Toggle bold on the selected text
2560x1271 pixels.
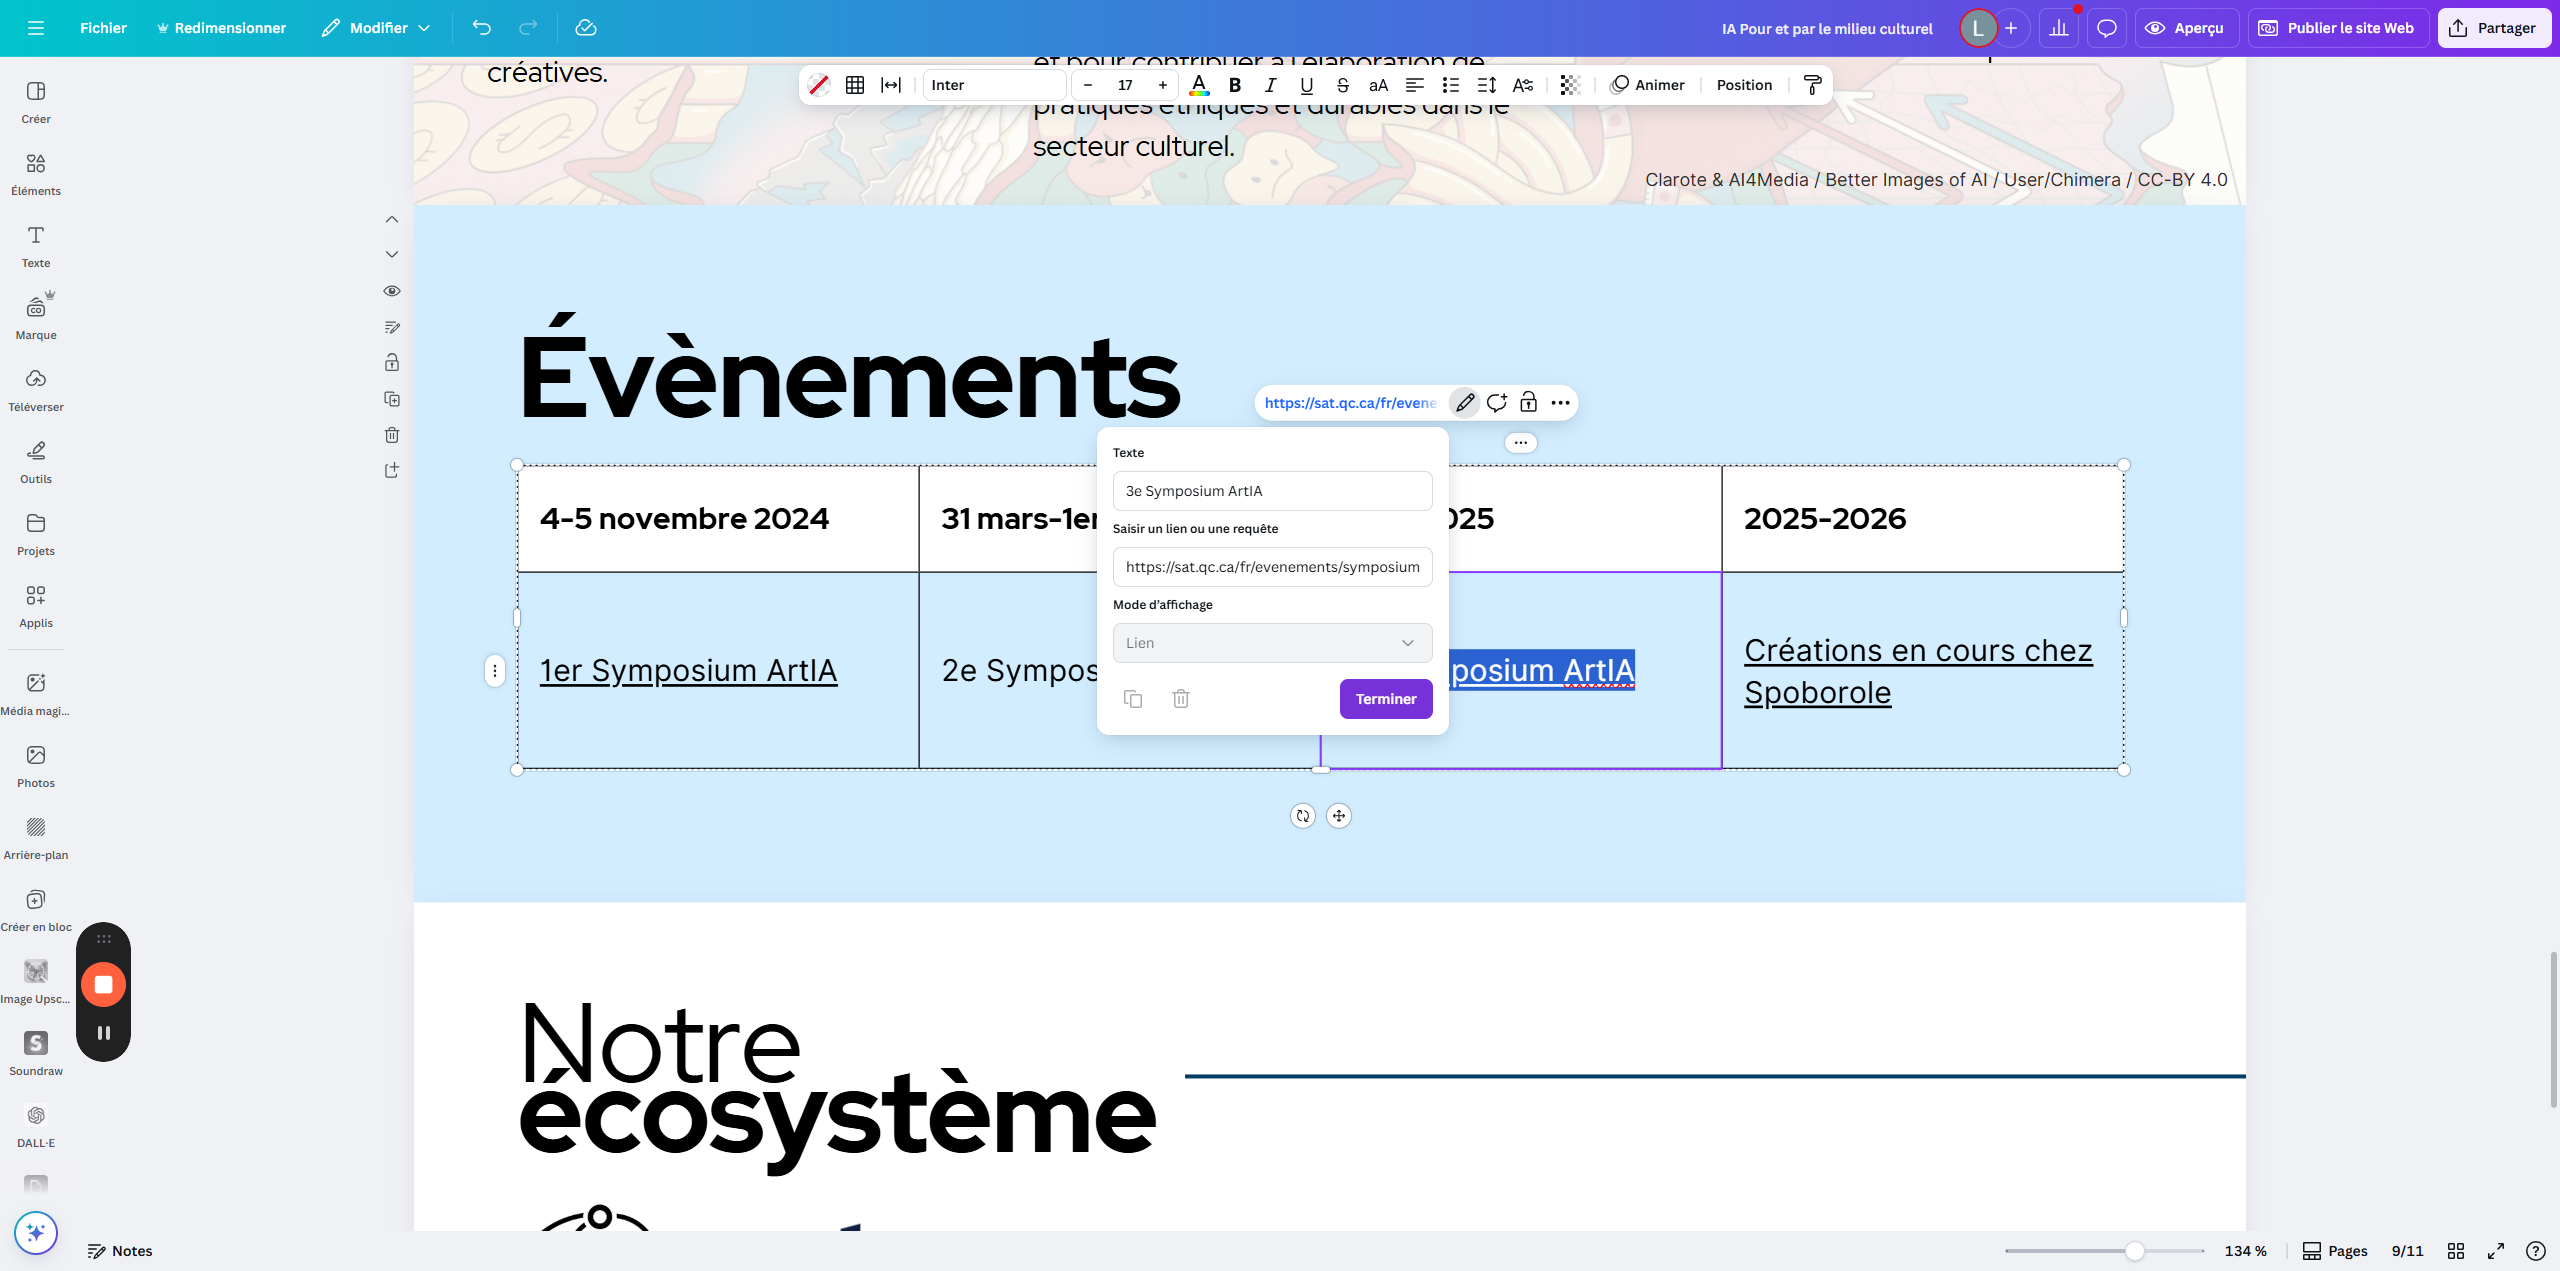pyautogui.click(x=1234, y=85)
